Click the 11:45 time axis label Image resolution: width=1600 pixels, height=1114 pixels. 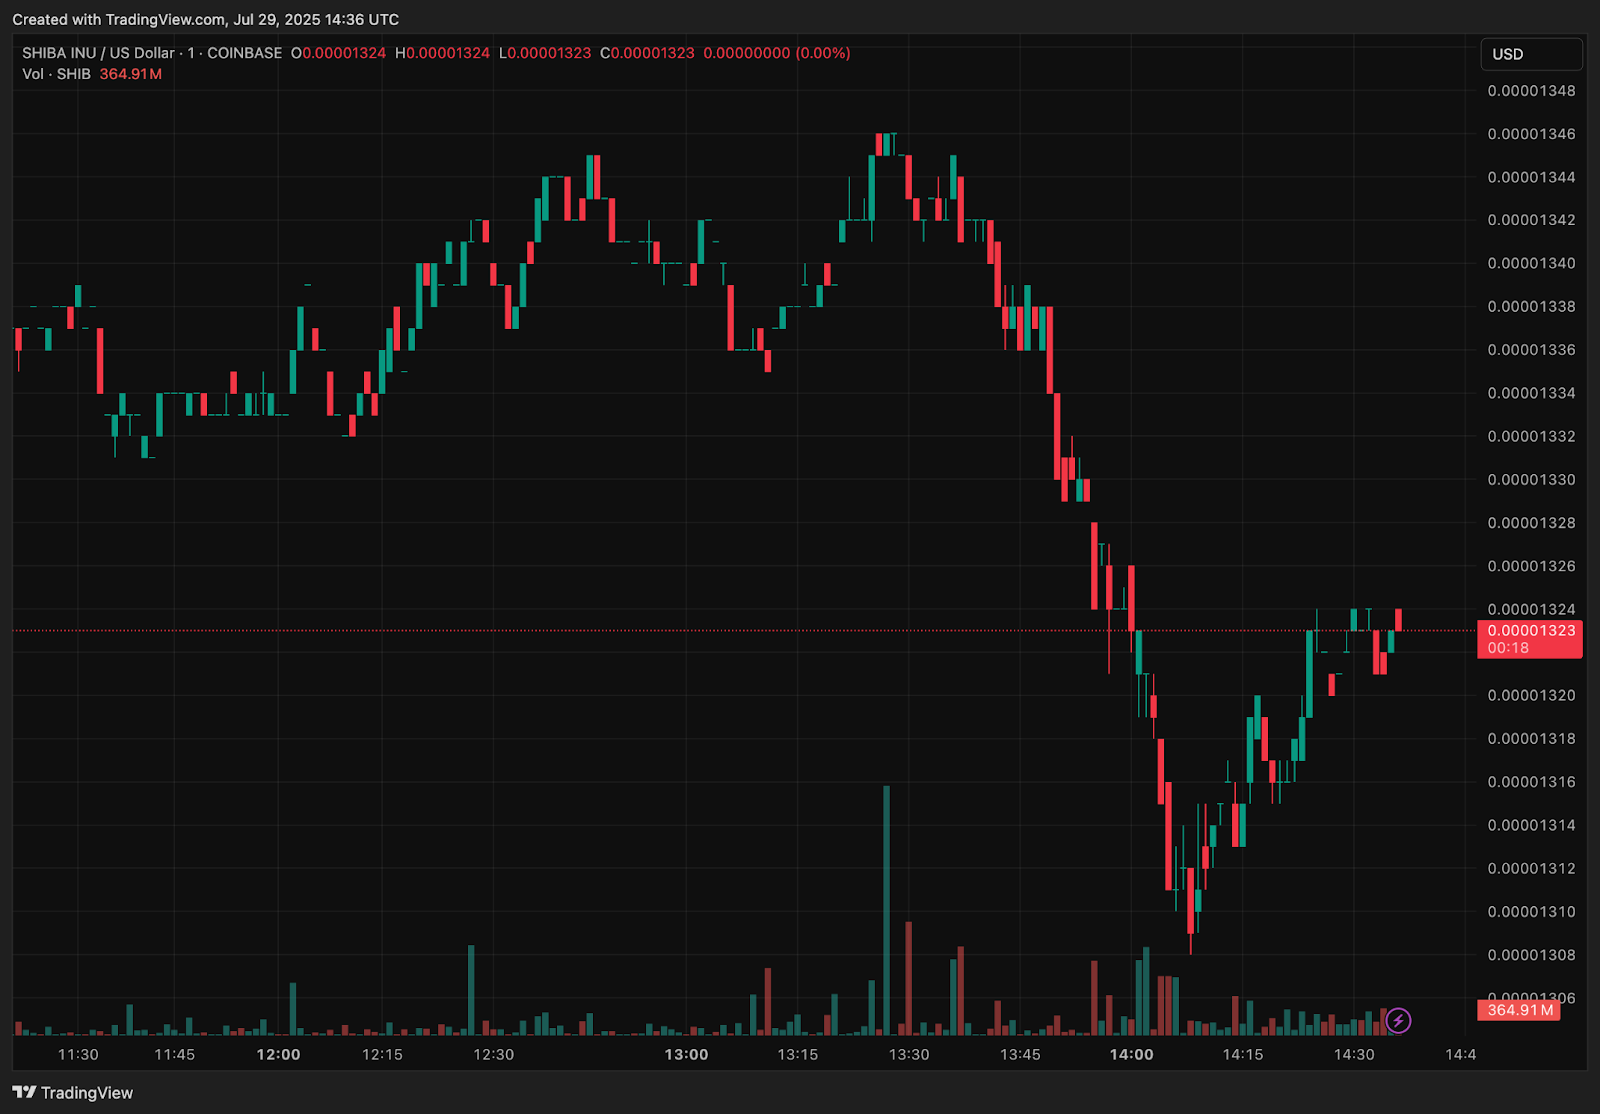[x=174, y=1054]
